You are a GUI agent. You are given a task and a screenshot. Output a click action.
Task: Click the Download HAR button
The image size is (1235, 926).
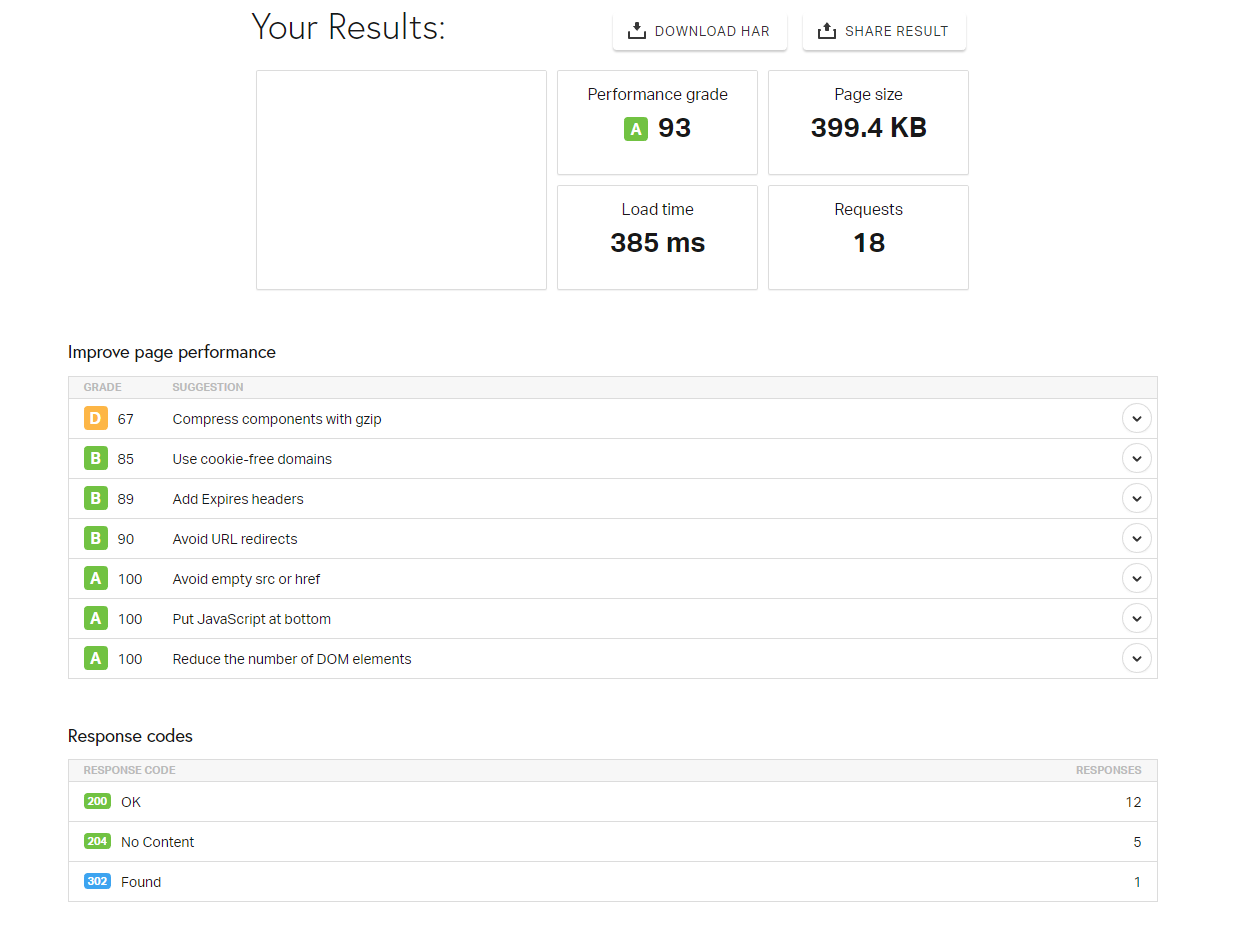[x=699, y=31]
